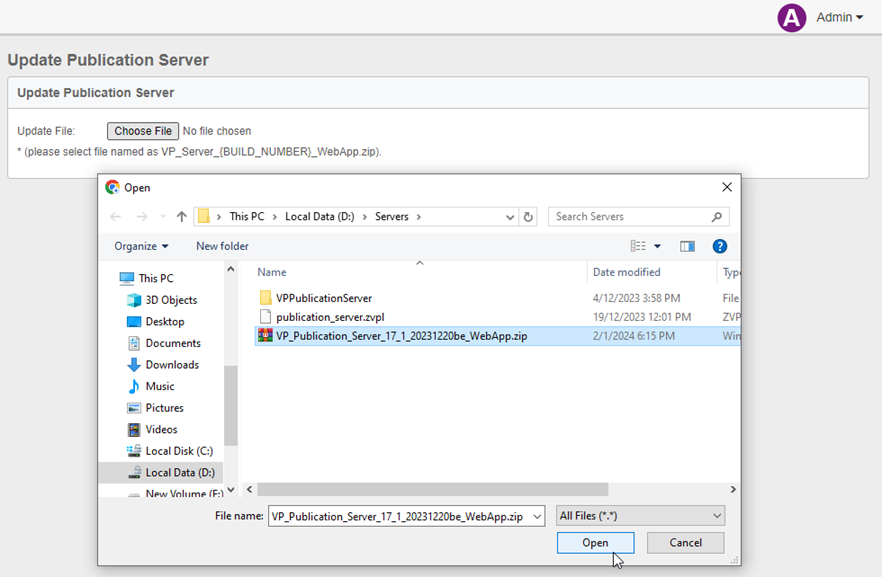Open Videos in the sidebar
Image resolution: width=882 pixels, height=577 pixels.
[x=161, y=430]
